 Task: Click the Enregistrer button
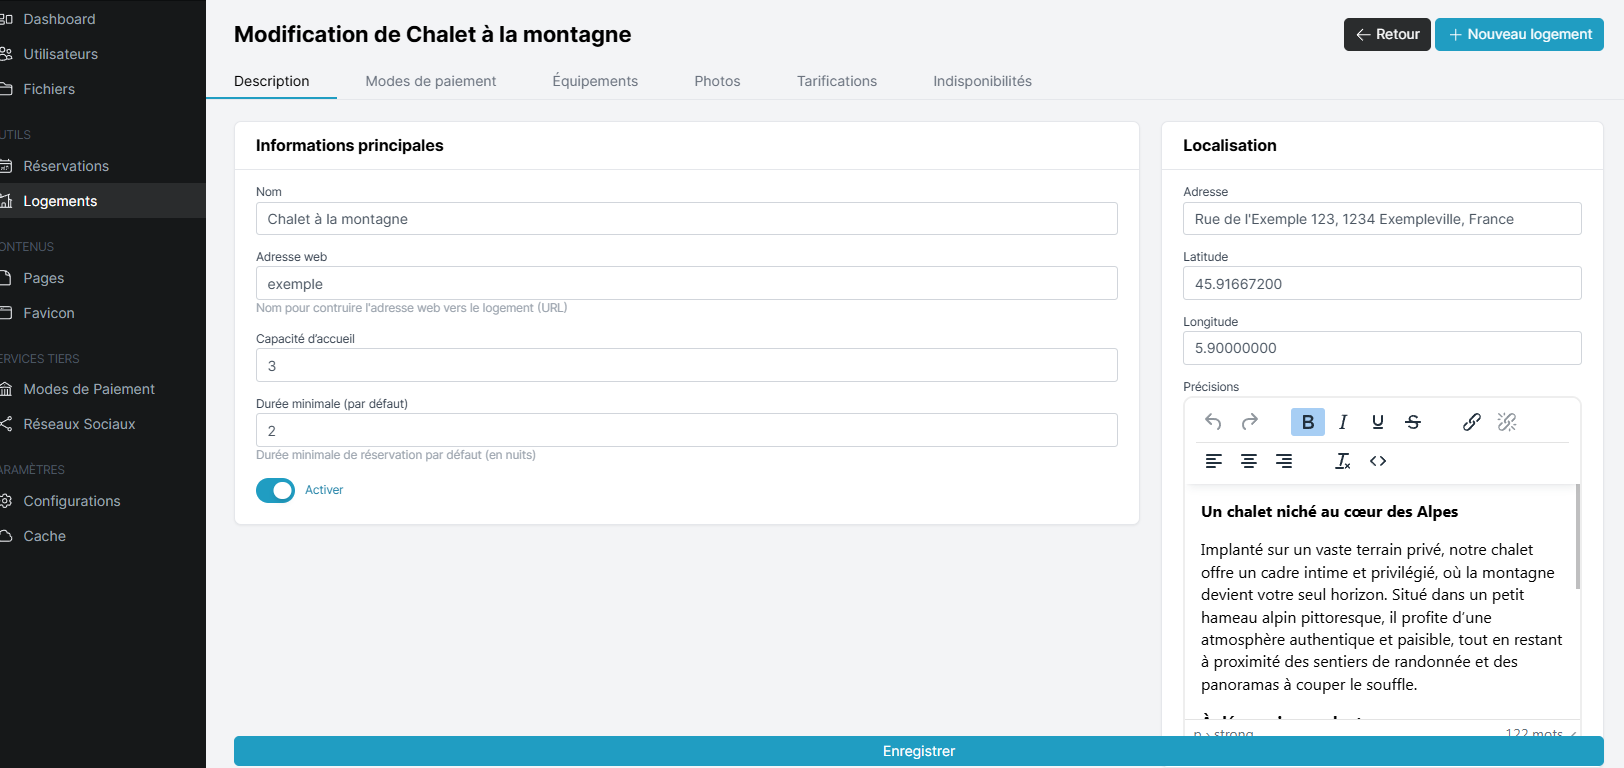pyautogui.click(x=919, y=751)
